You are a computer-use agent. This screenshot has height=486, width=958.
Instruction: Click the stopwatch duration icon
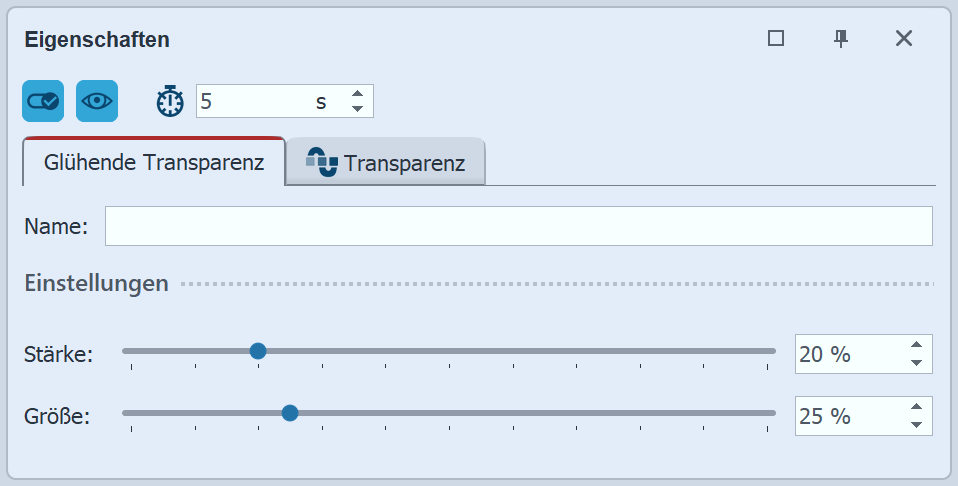click(170, 101)
